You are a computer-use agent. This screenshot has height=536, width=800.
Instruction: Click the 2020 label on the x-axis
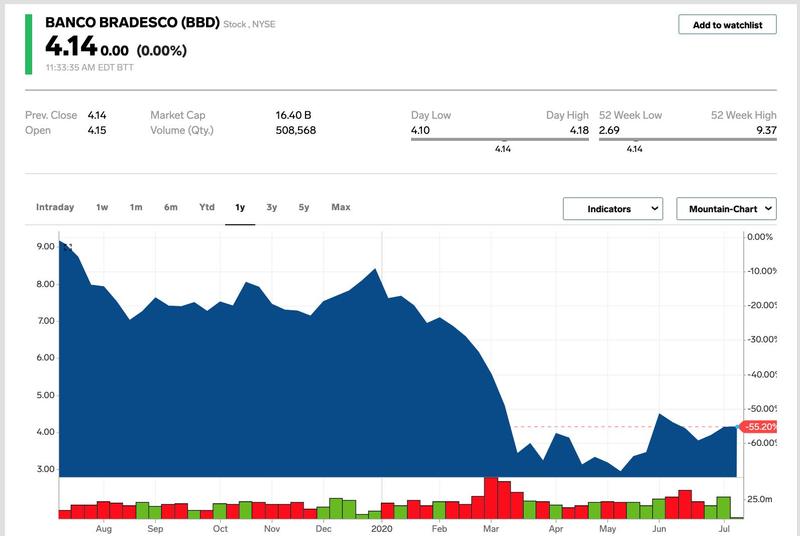382,528
